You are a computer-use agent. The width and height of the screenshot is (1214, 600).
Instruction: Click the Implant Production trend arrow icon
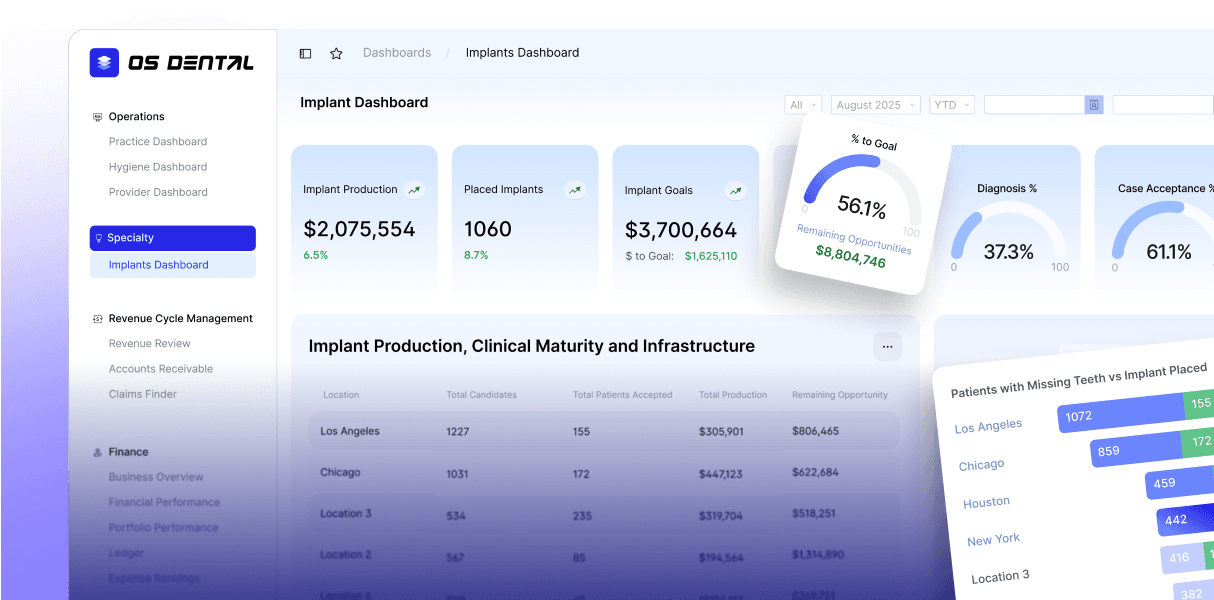click(414, 189)
